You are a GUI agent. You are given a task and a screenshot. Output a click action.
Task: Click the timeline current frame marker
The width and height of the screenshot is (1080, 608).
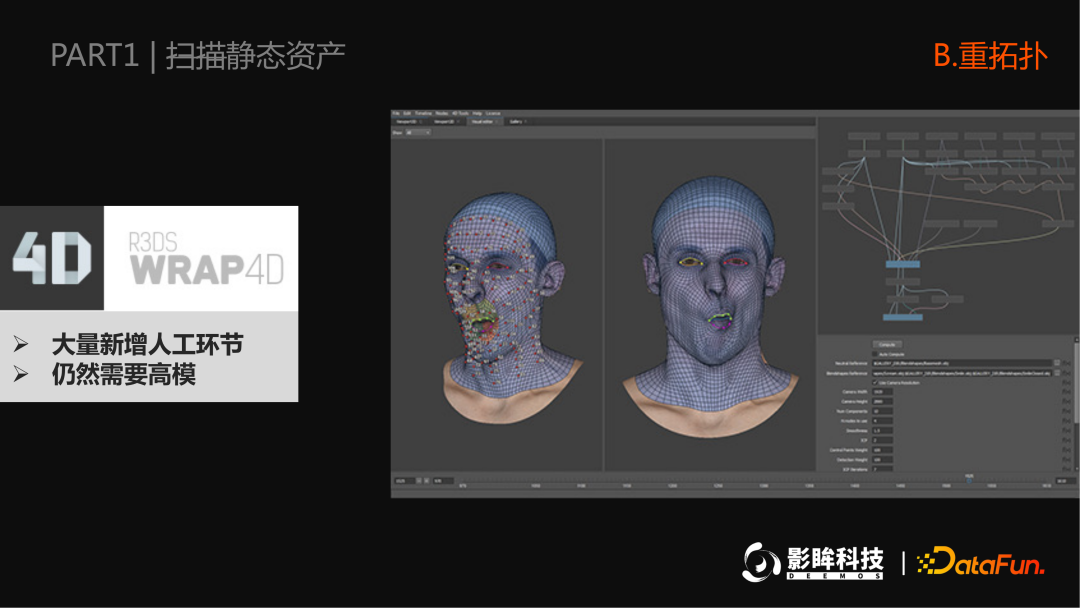968,481
